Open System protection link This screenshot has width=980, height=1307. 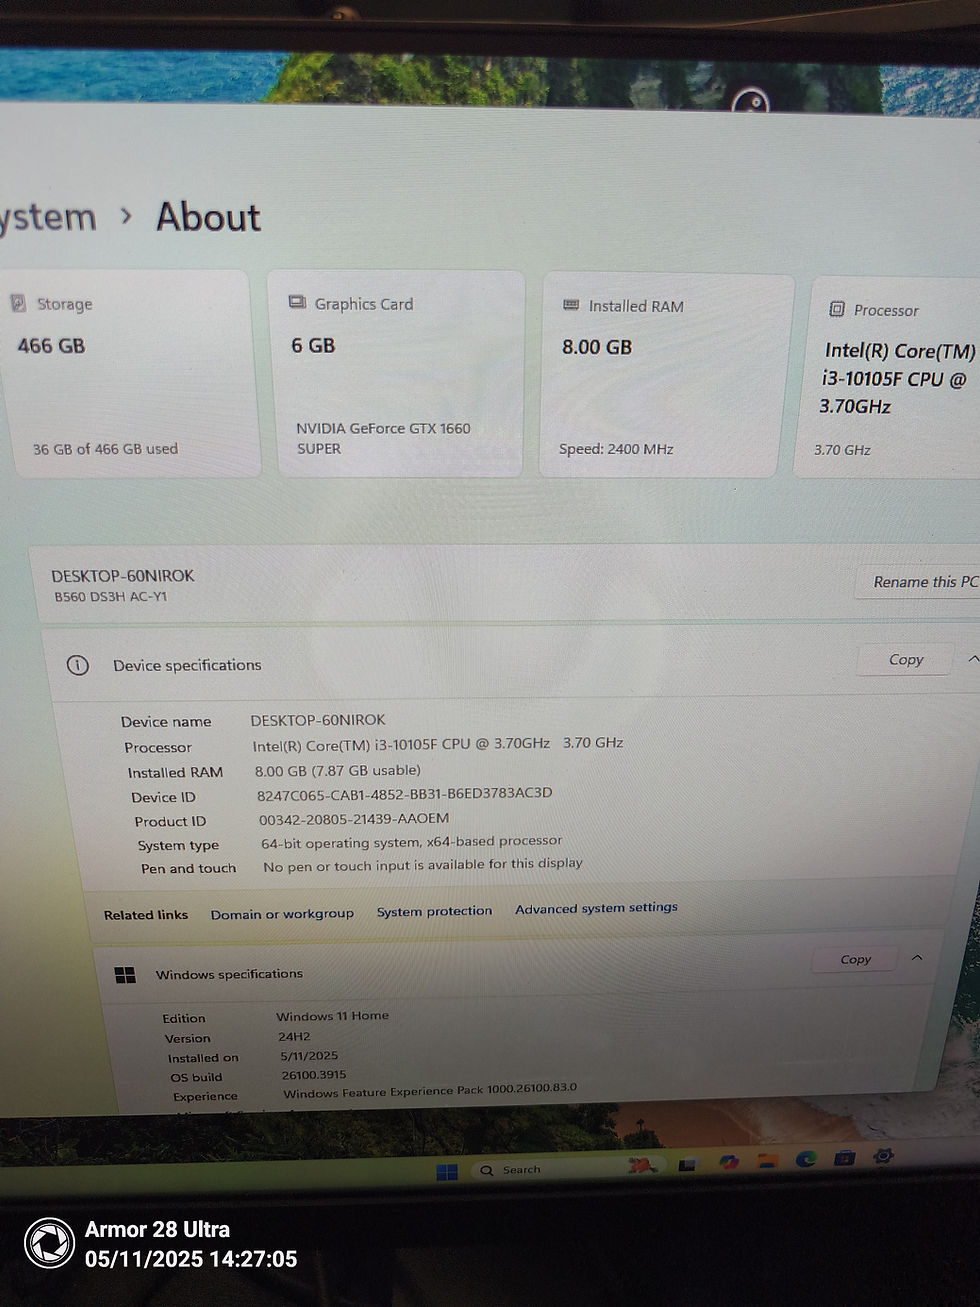[434, 911]
